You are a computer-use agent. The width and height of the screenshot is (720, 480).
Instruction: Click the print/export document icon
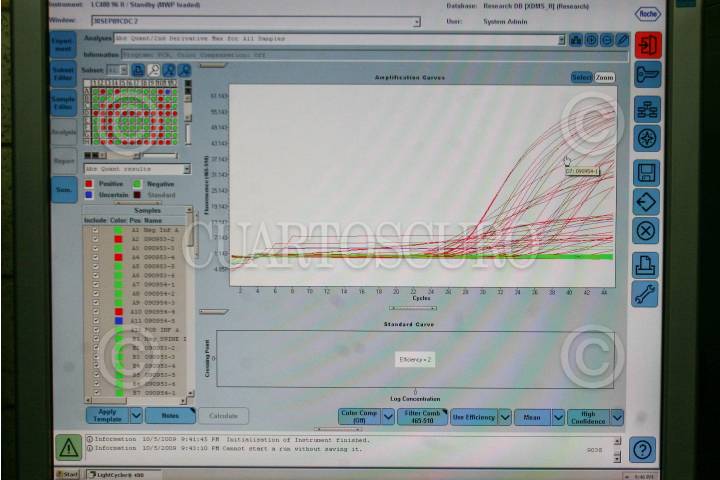click(647, 264)
